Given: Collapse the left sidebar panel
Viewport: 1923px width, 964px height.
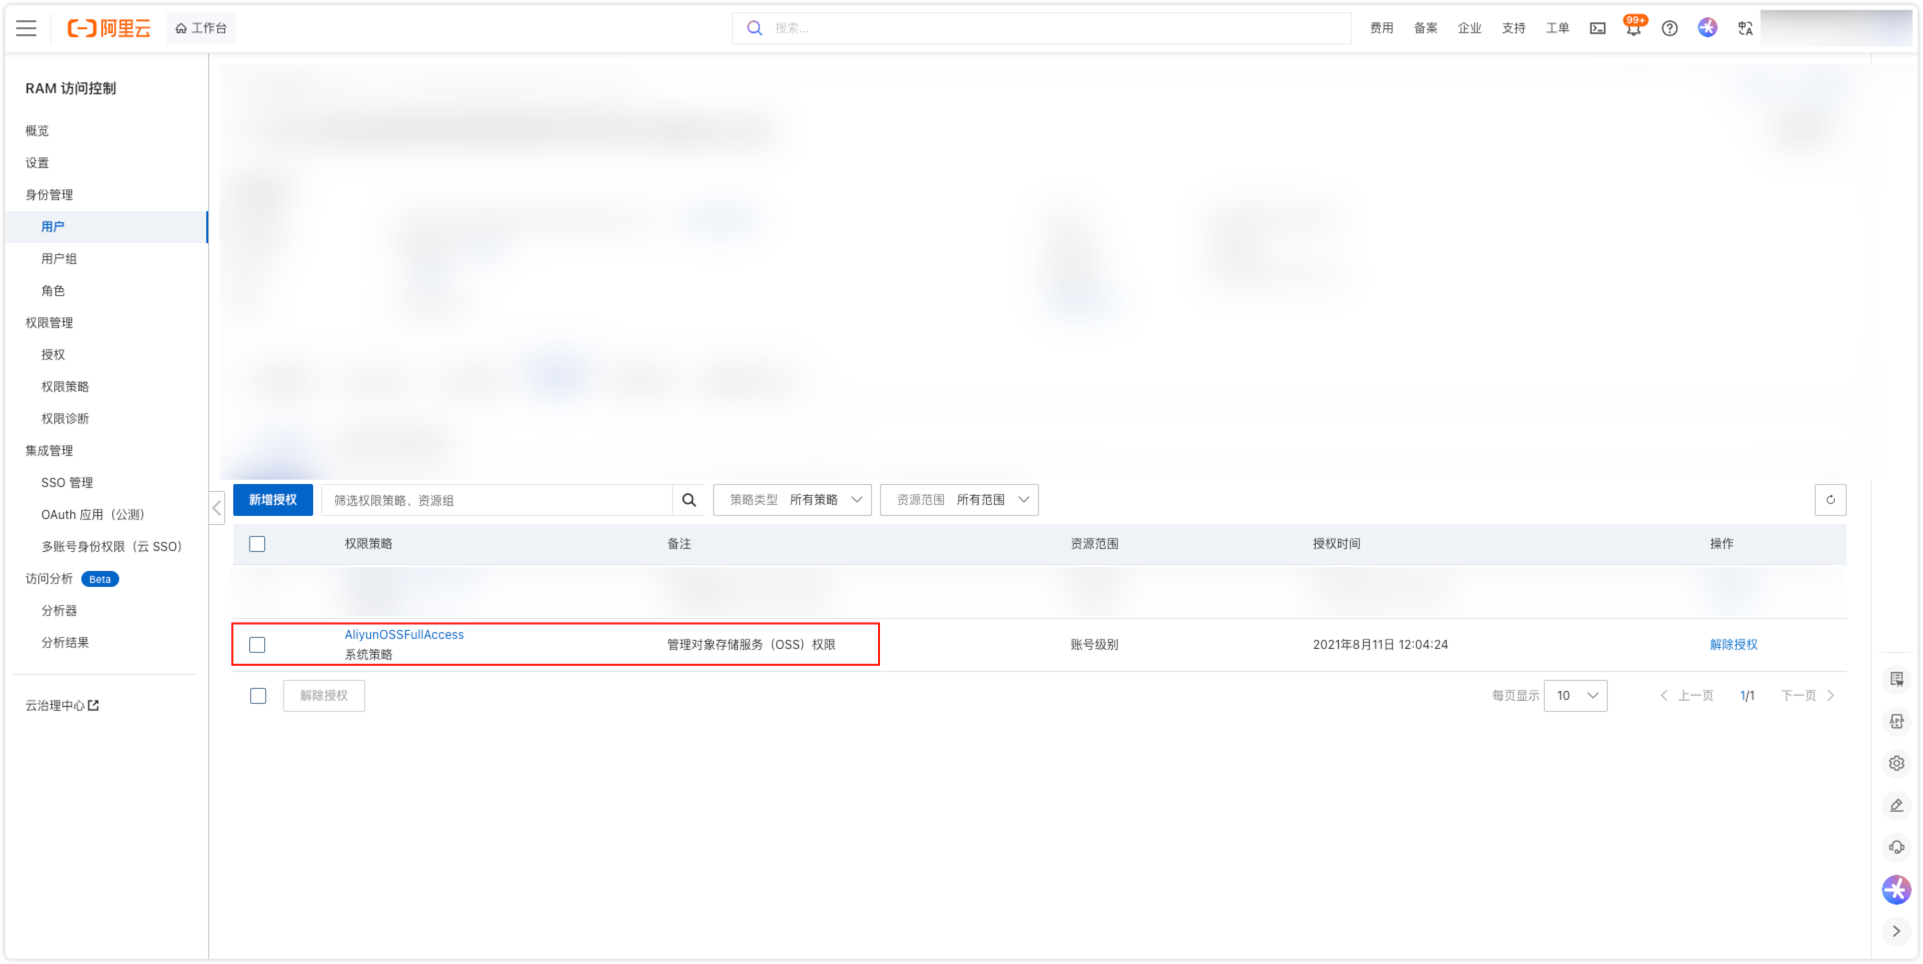Looking at the screenshot, I should pyautogui.click(x=216, y=508).
